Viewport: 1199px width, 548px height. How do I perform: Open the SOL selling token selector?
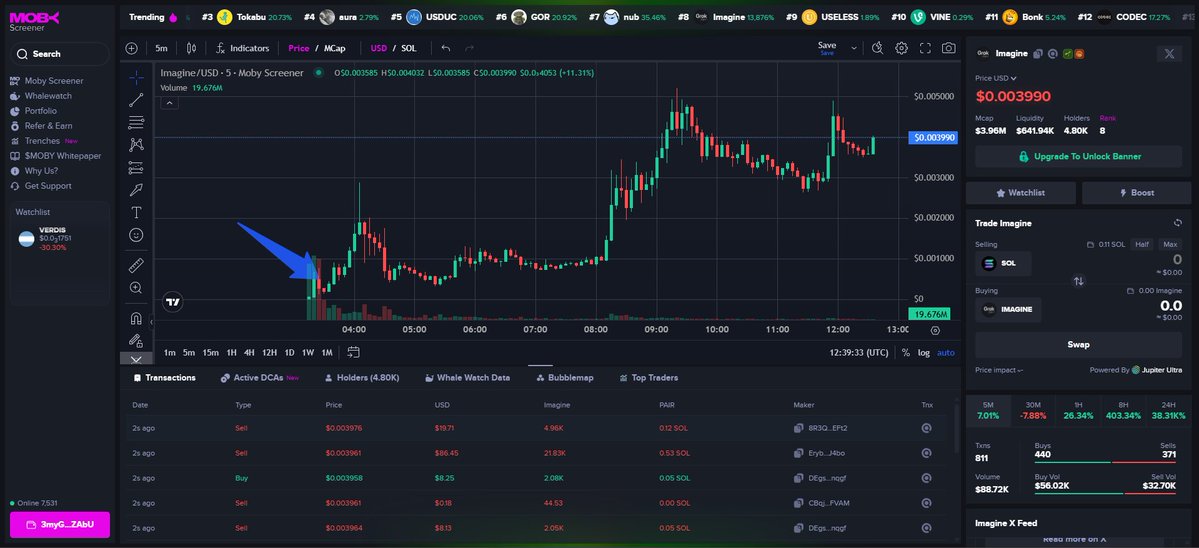[x=1003, y=263]
